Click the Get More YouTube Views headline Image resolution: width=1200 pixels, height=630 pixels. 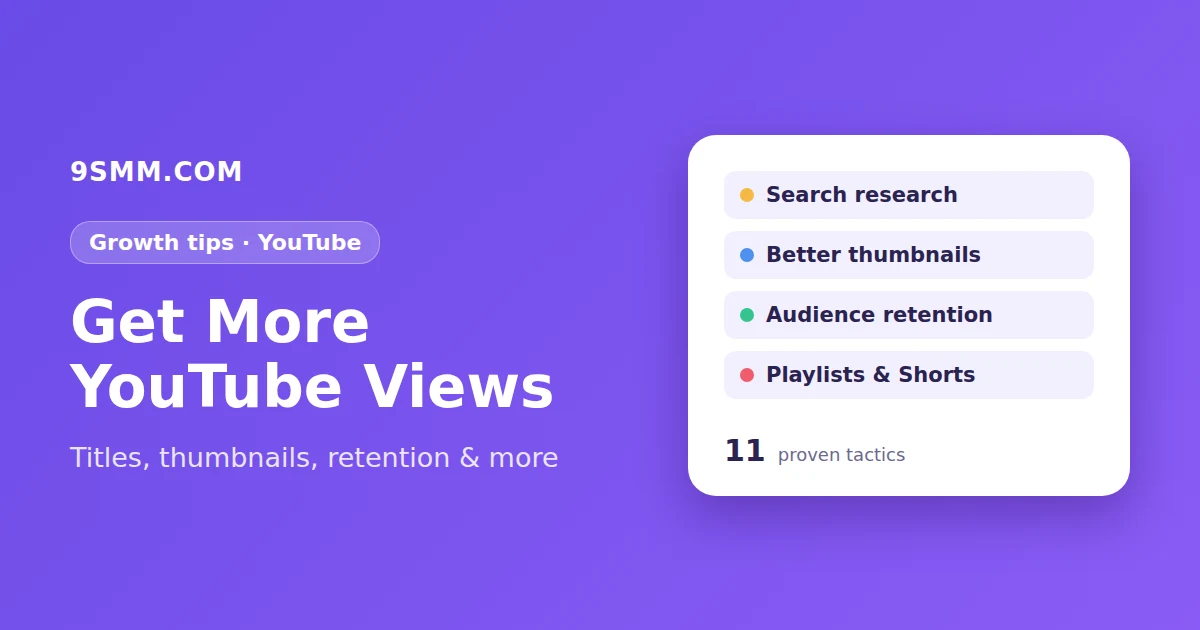[312, 354]
